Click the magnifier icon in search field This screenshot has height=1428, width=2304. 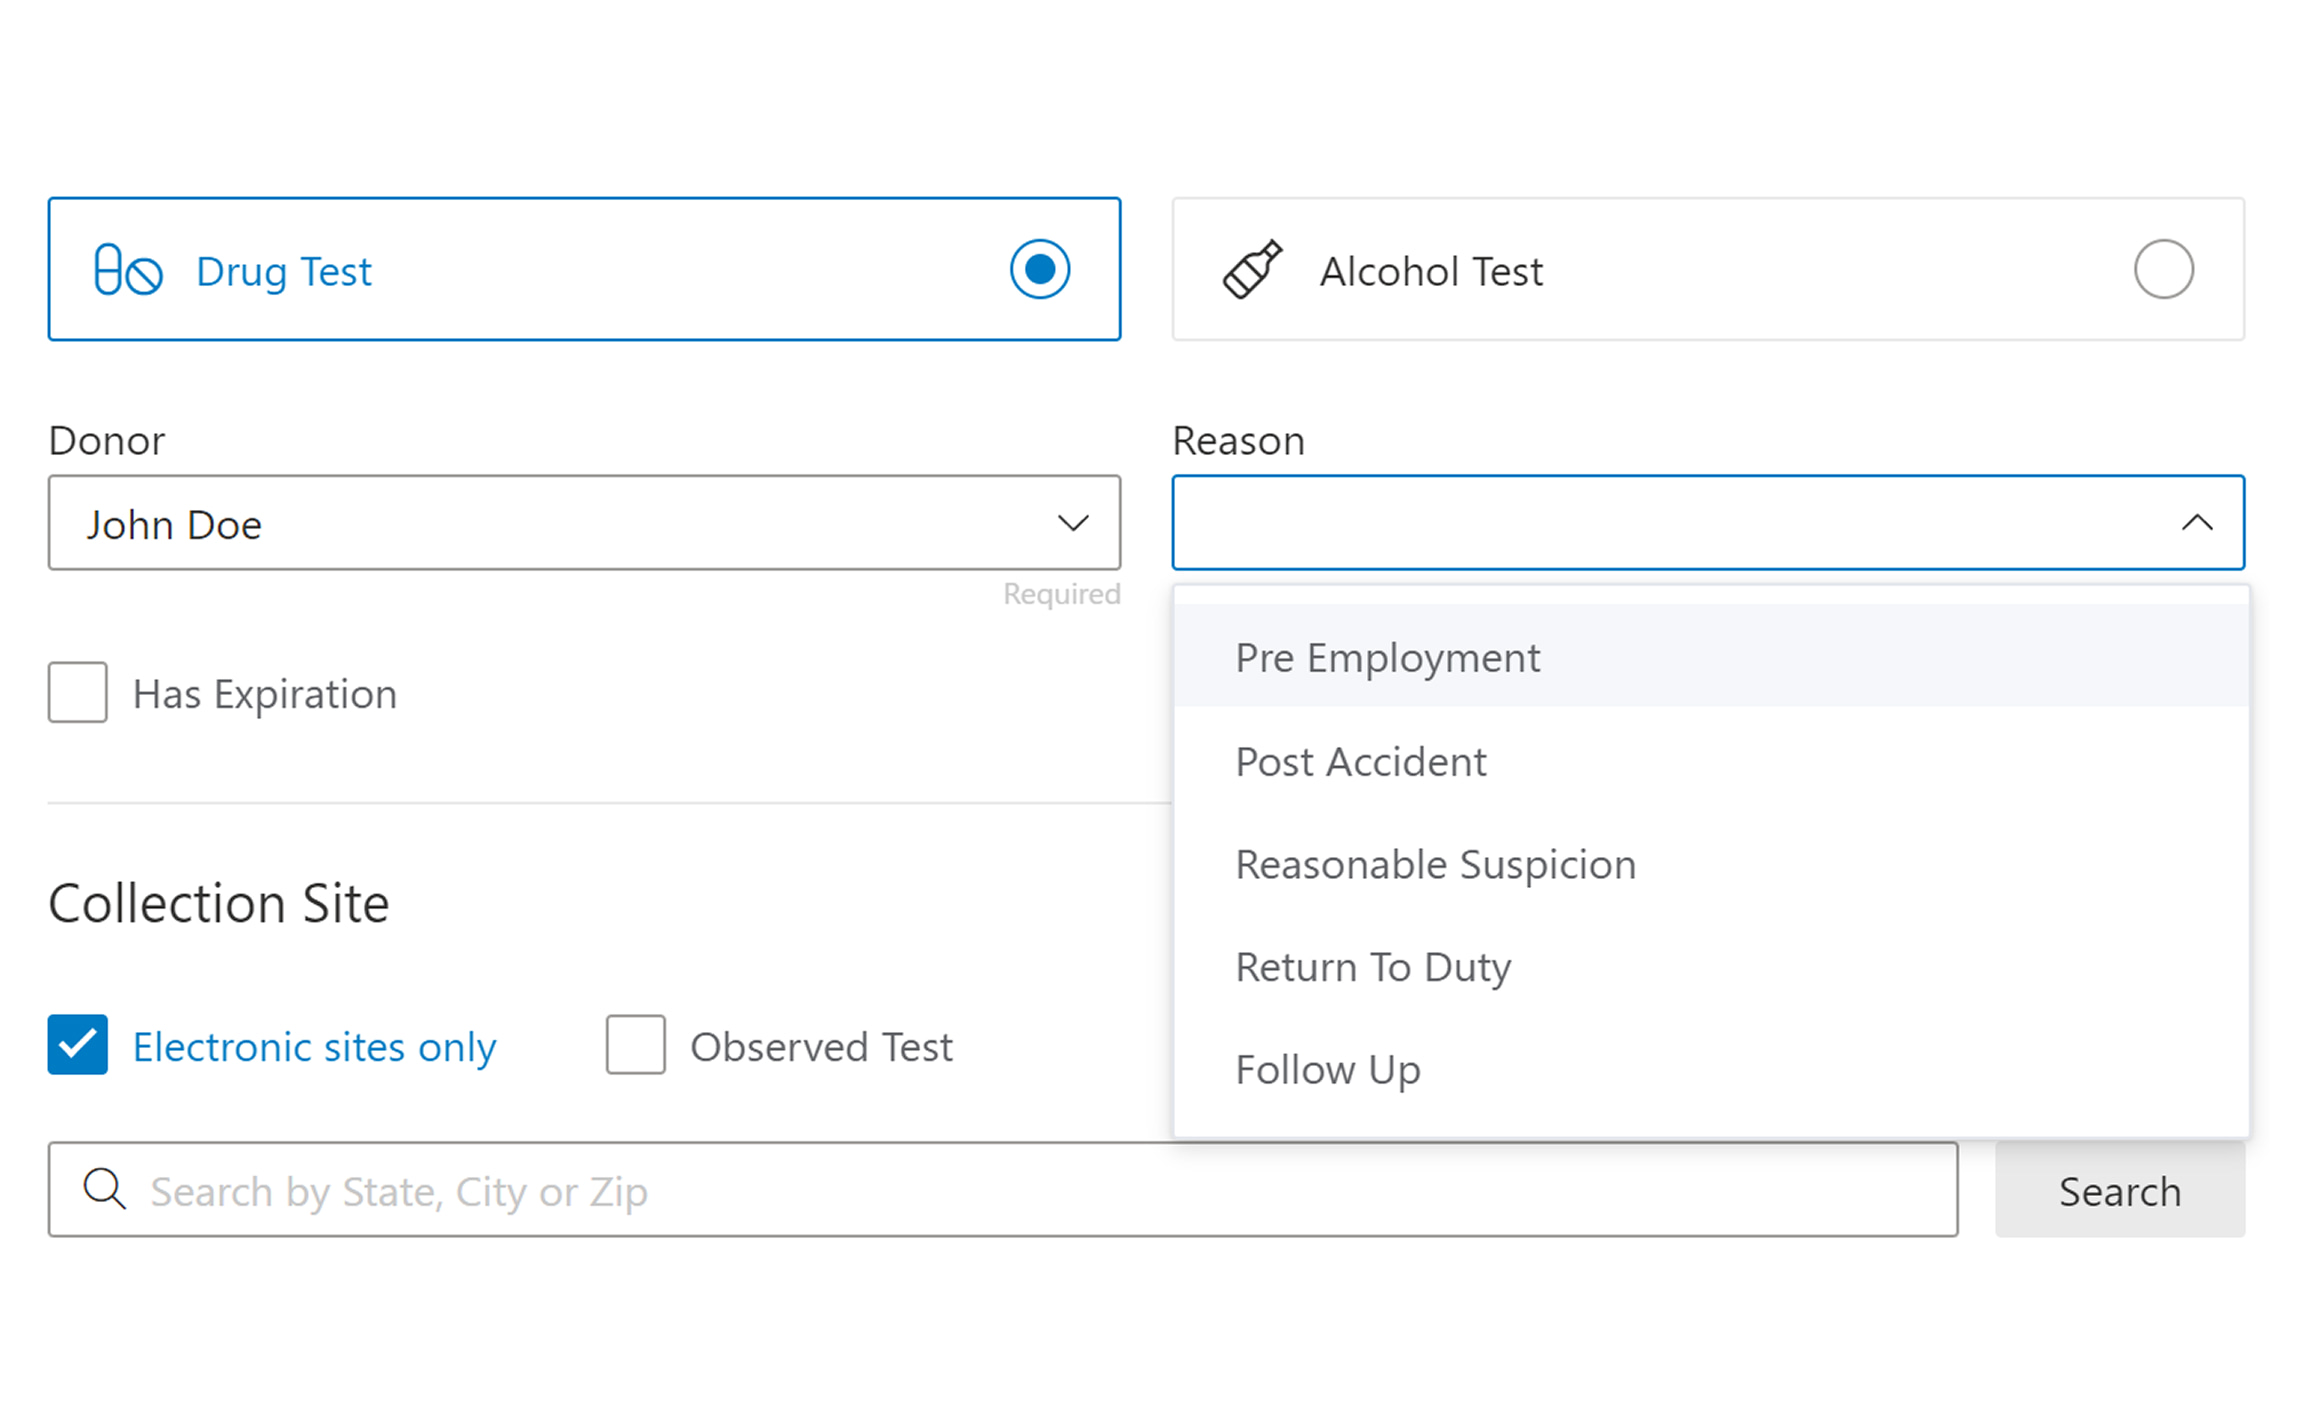pyautogui.click(x=104, y=1189)
